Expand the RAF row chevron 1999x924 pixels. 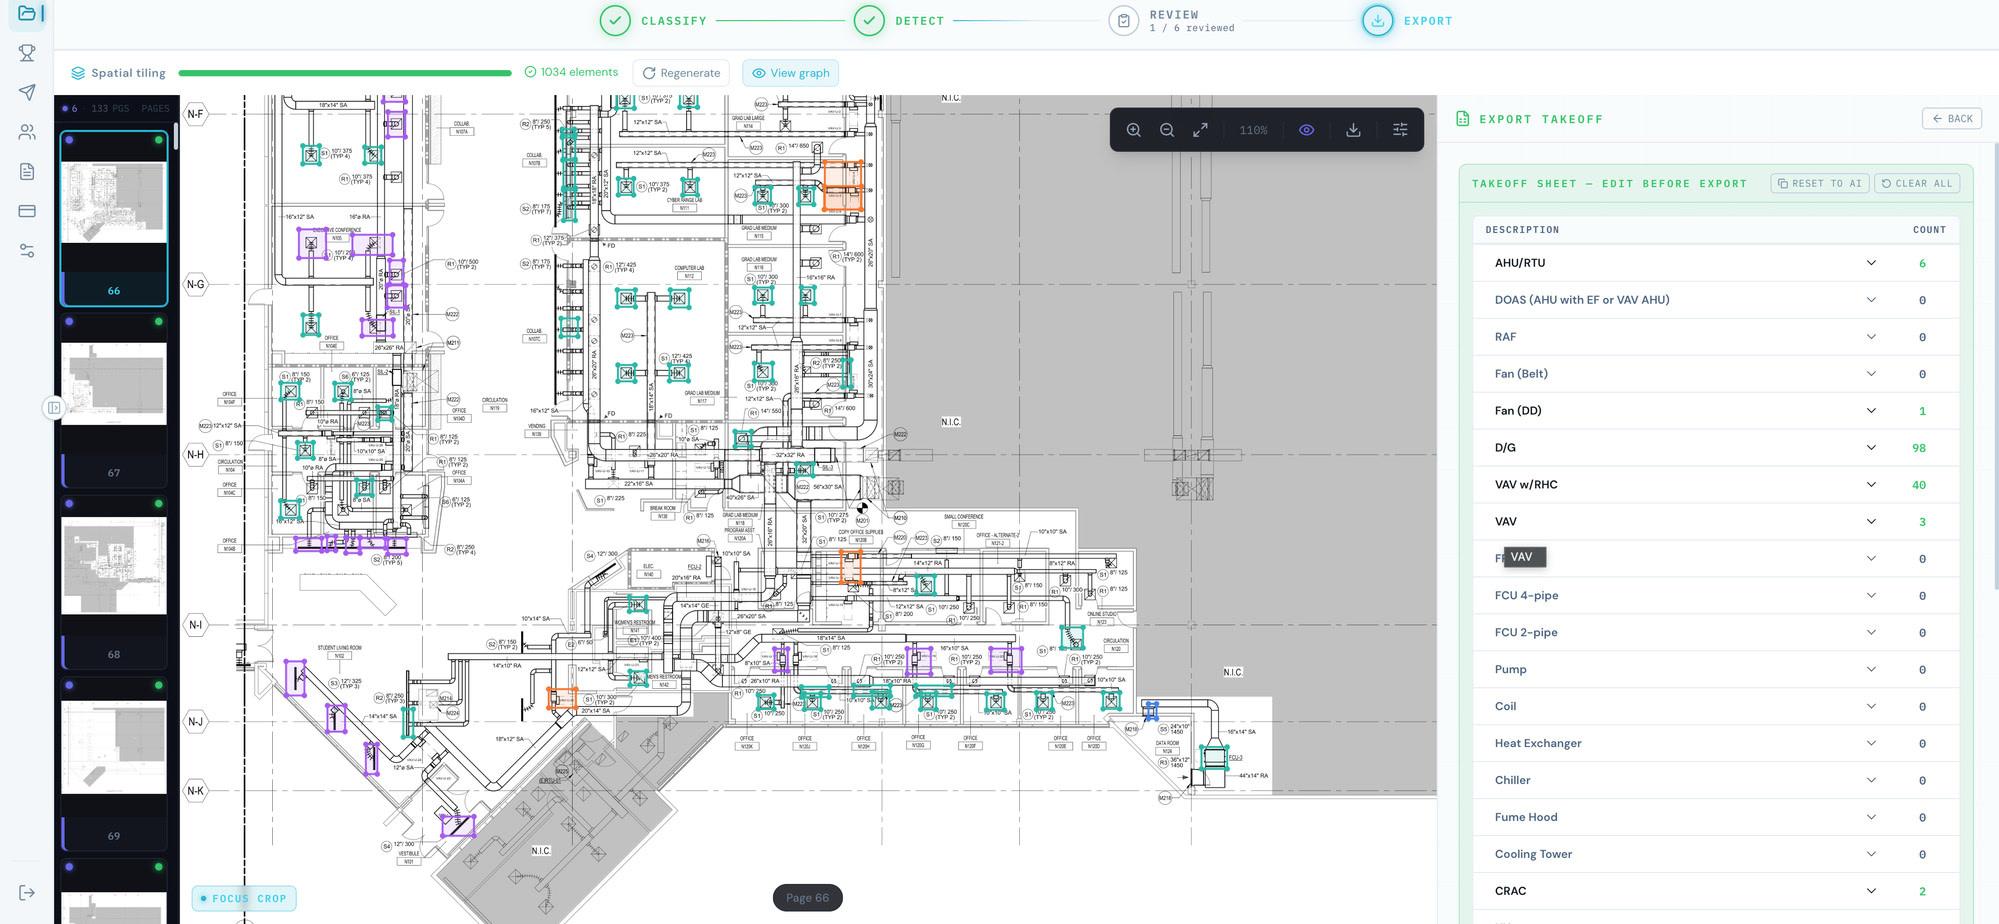tap(1871, 337)
